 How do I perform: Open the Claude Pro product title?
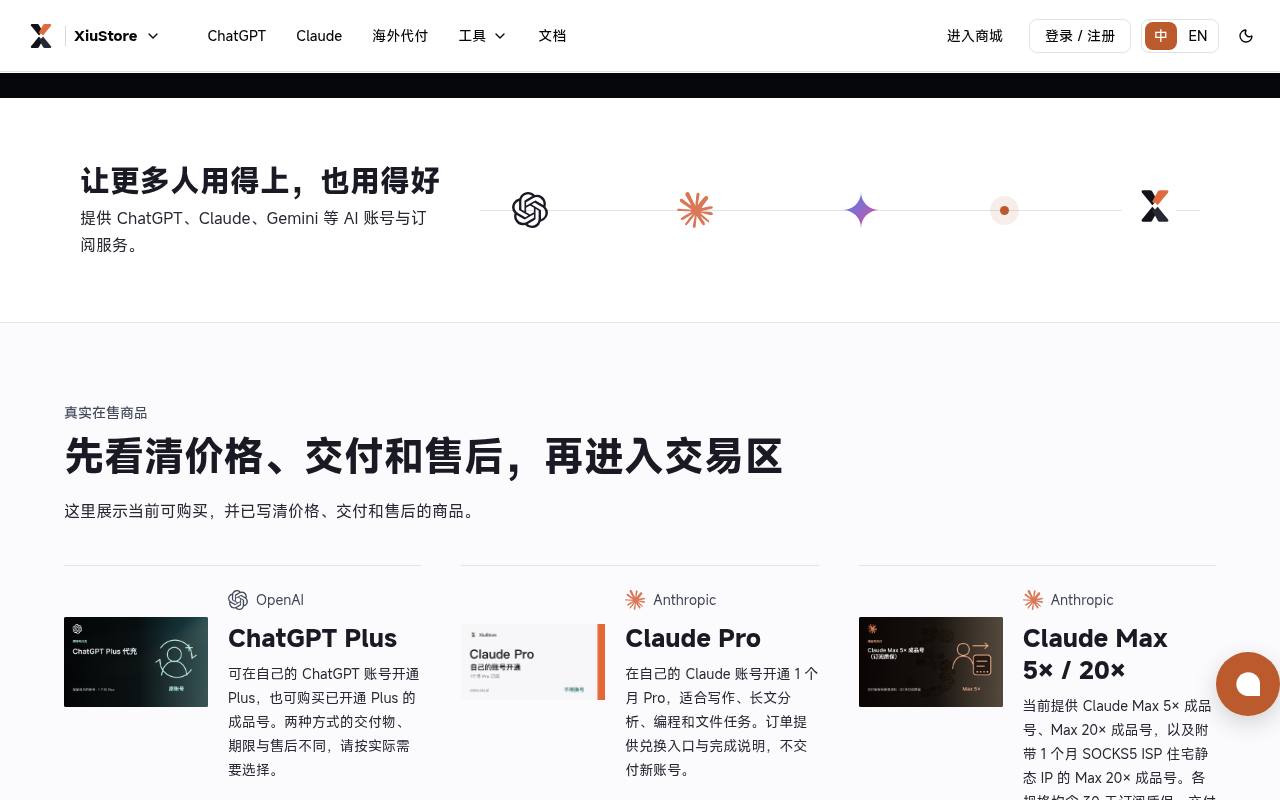coord(693,638)
